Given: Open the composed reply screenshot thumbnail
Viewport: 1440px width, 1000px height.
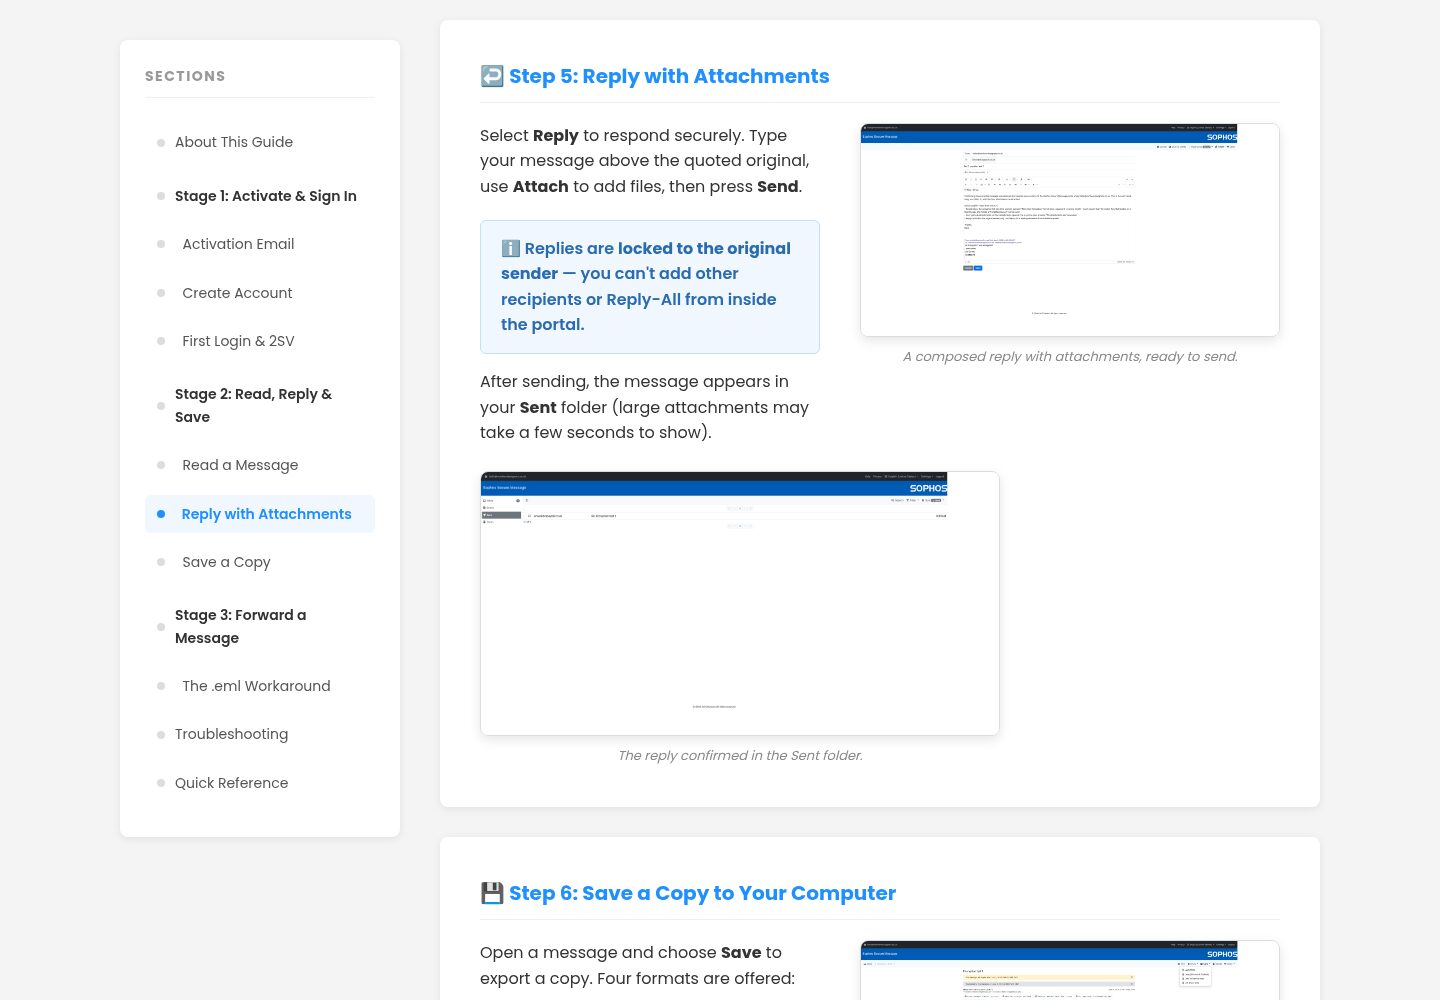Looking at the screenshot, I should coord(1070,230).
